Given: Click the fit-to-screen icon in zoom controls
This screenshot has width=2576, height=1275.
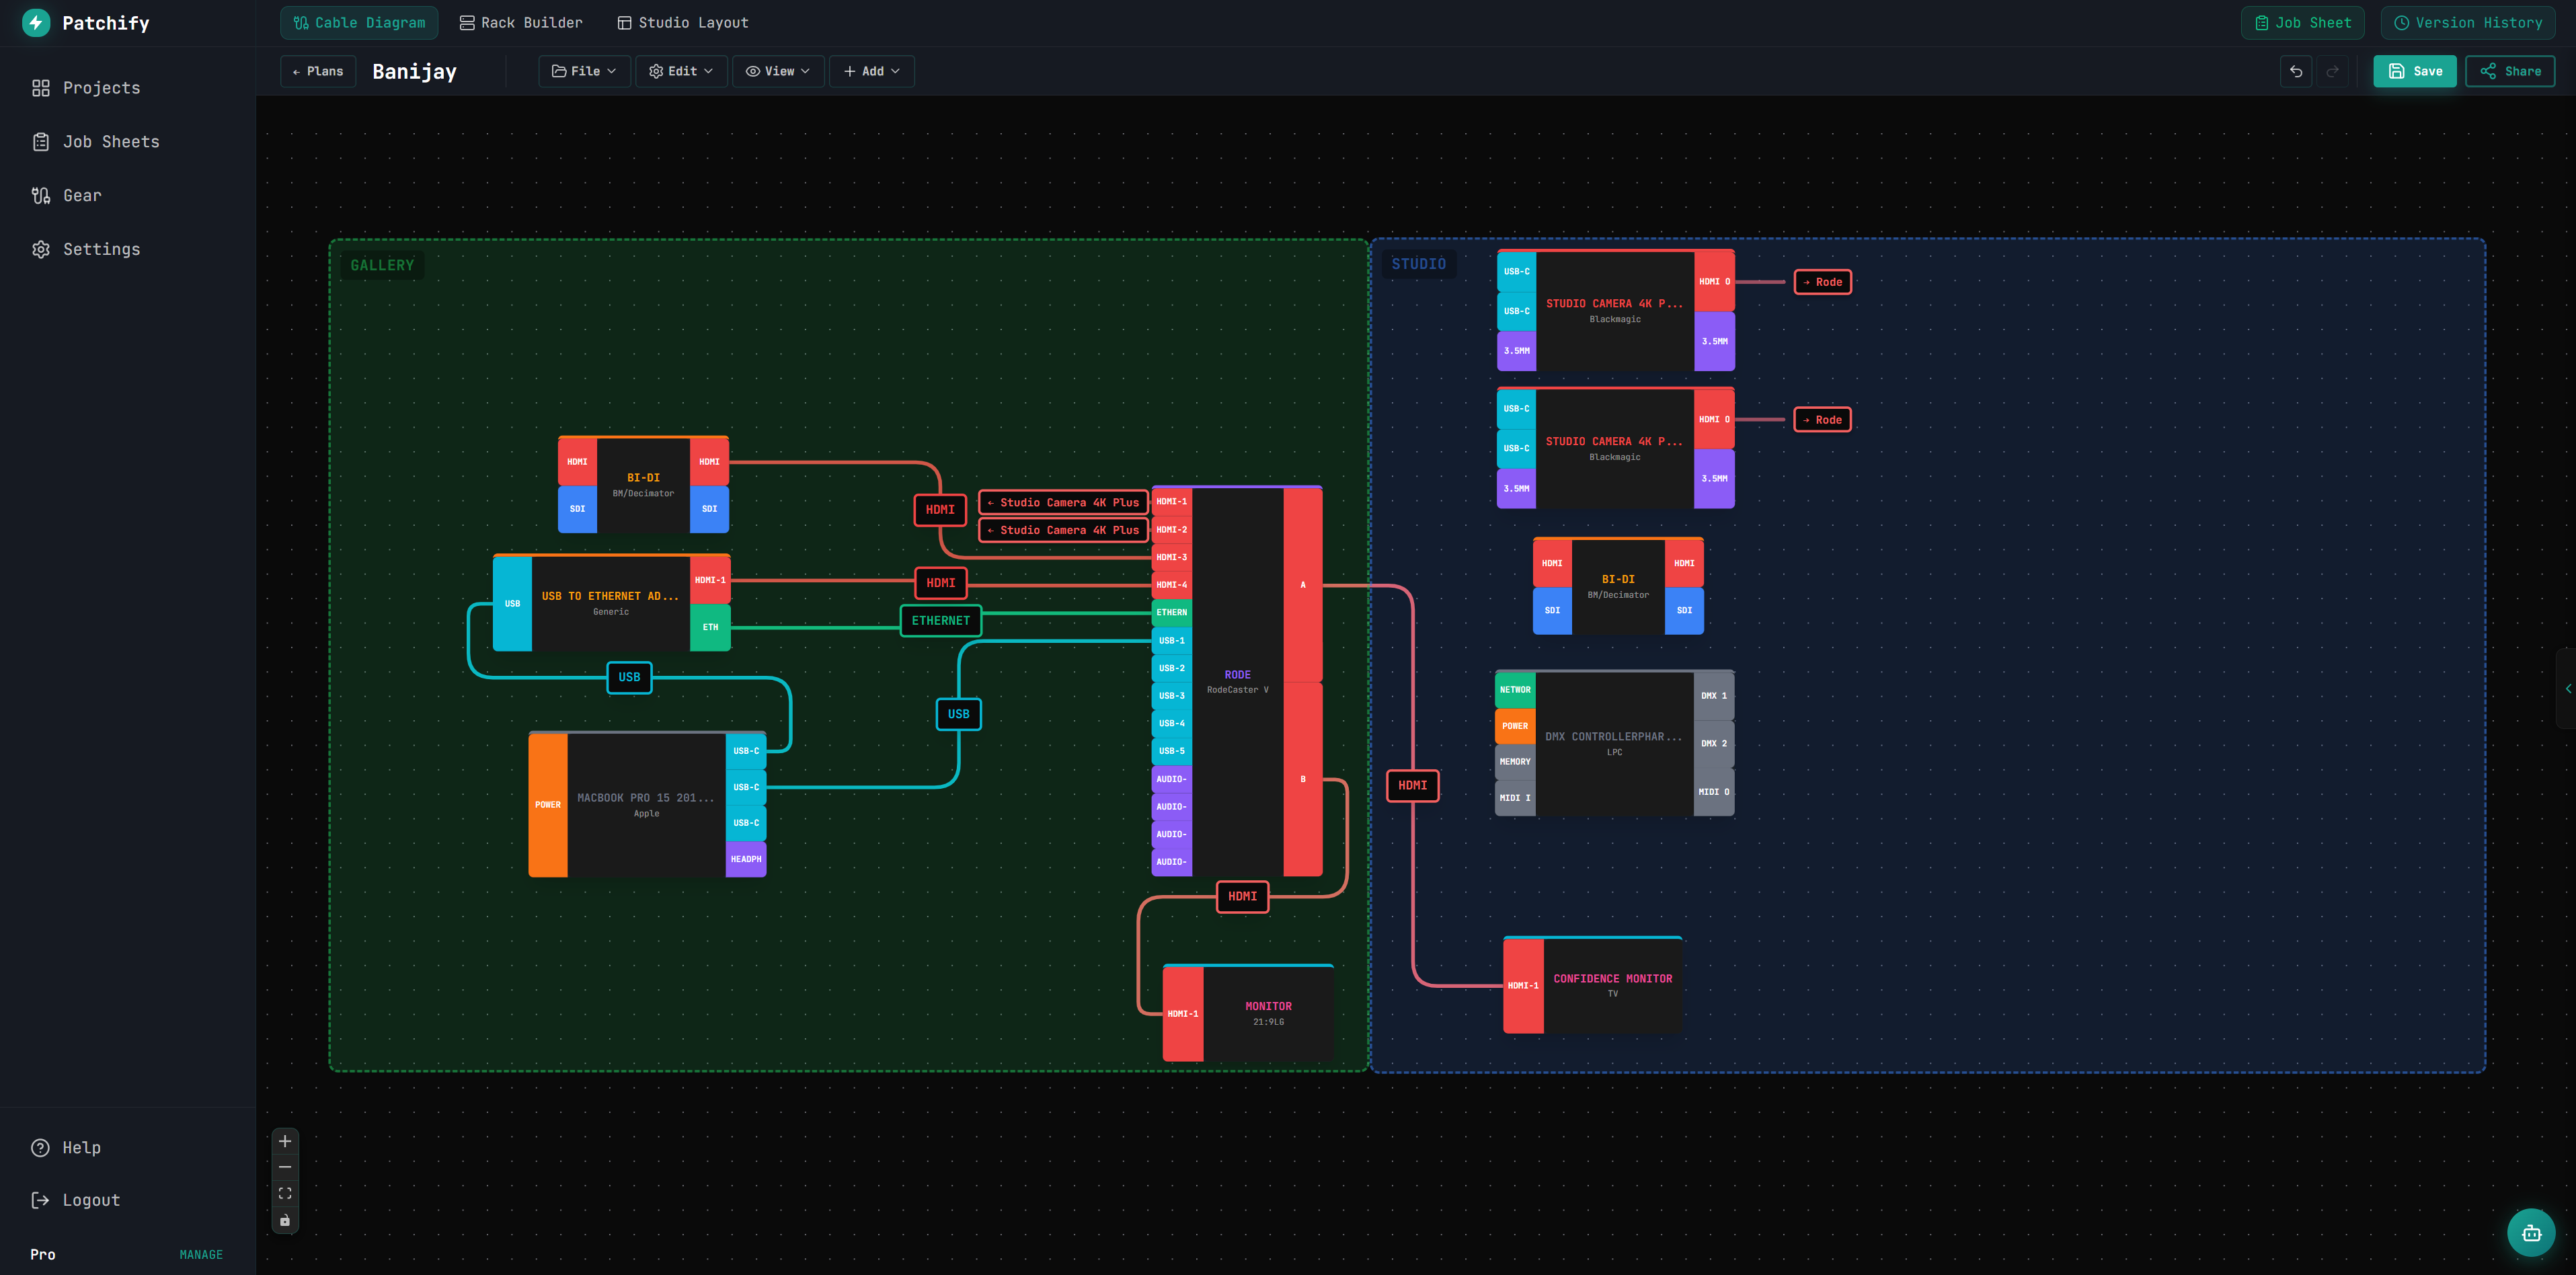Looking at the screenshot, I should (284, 1192).
